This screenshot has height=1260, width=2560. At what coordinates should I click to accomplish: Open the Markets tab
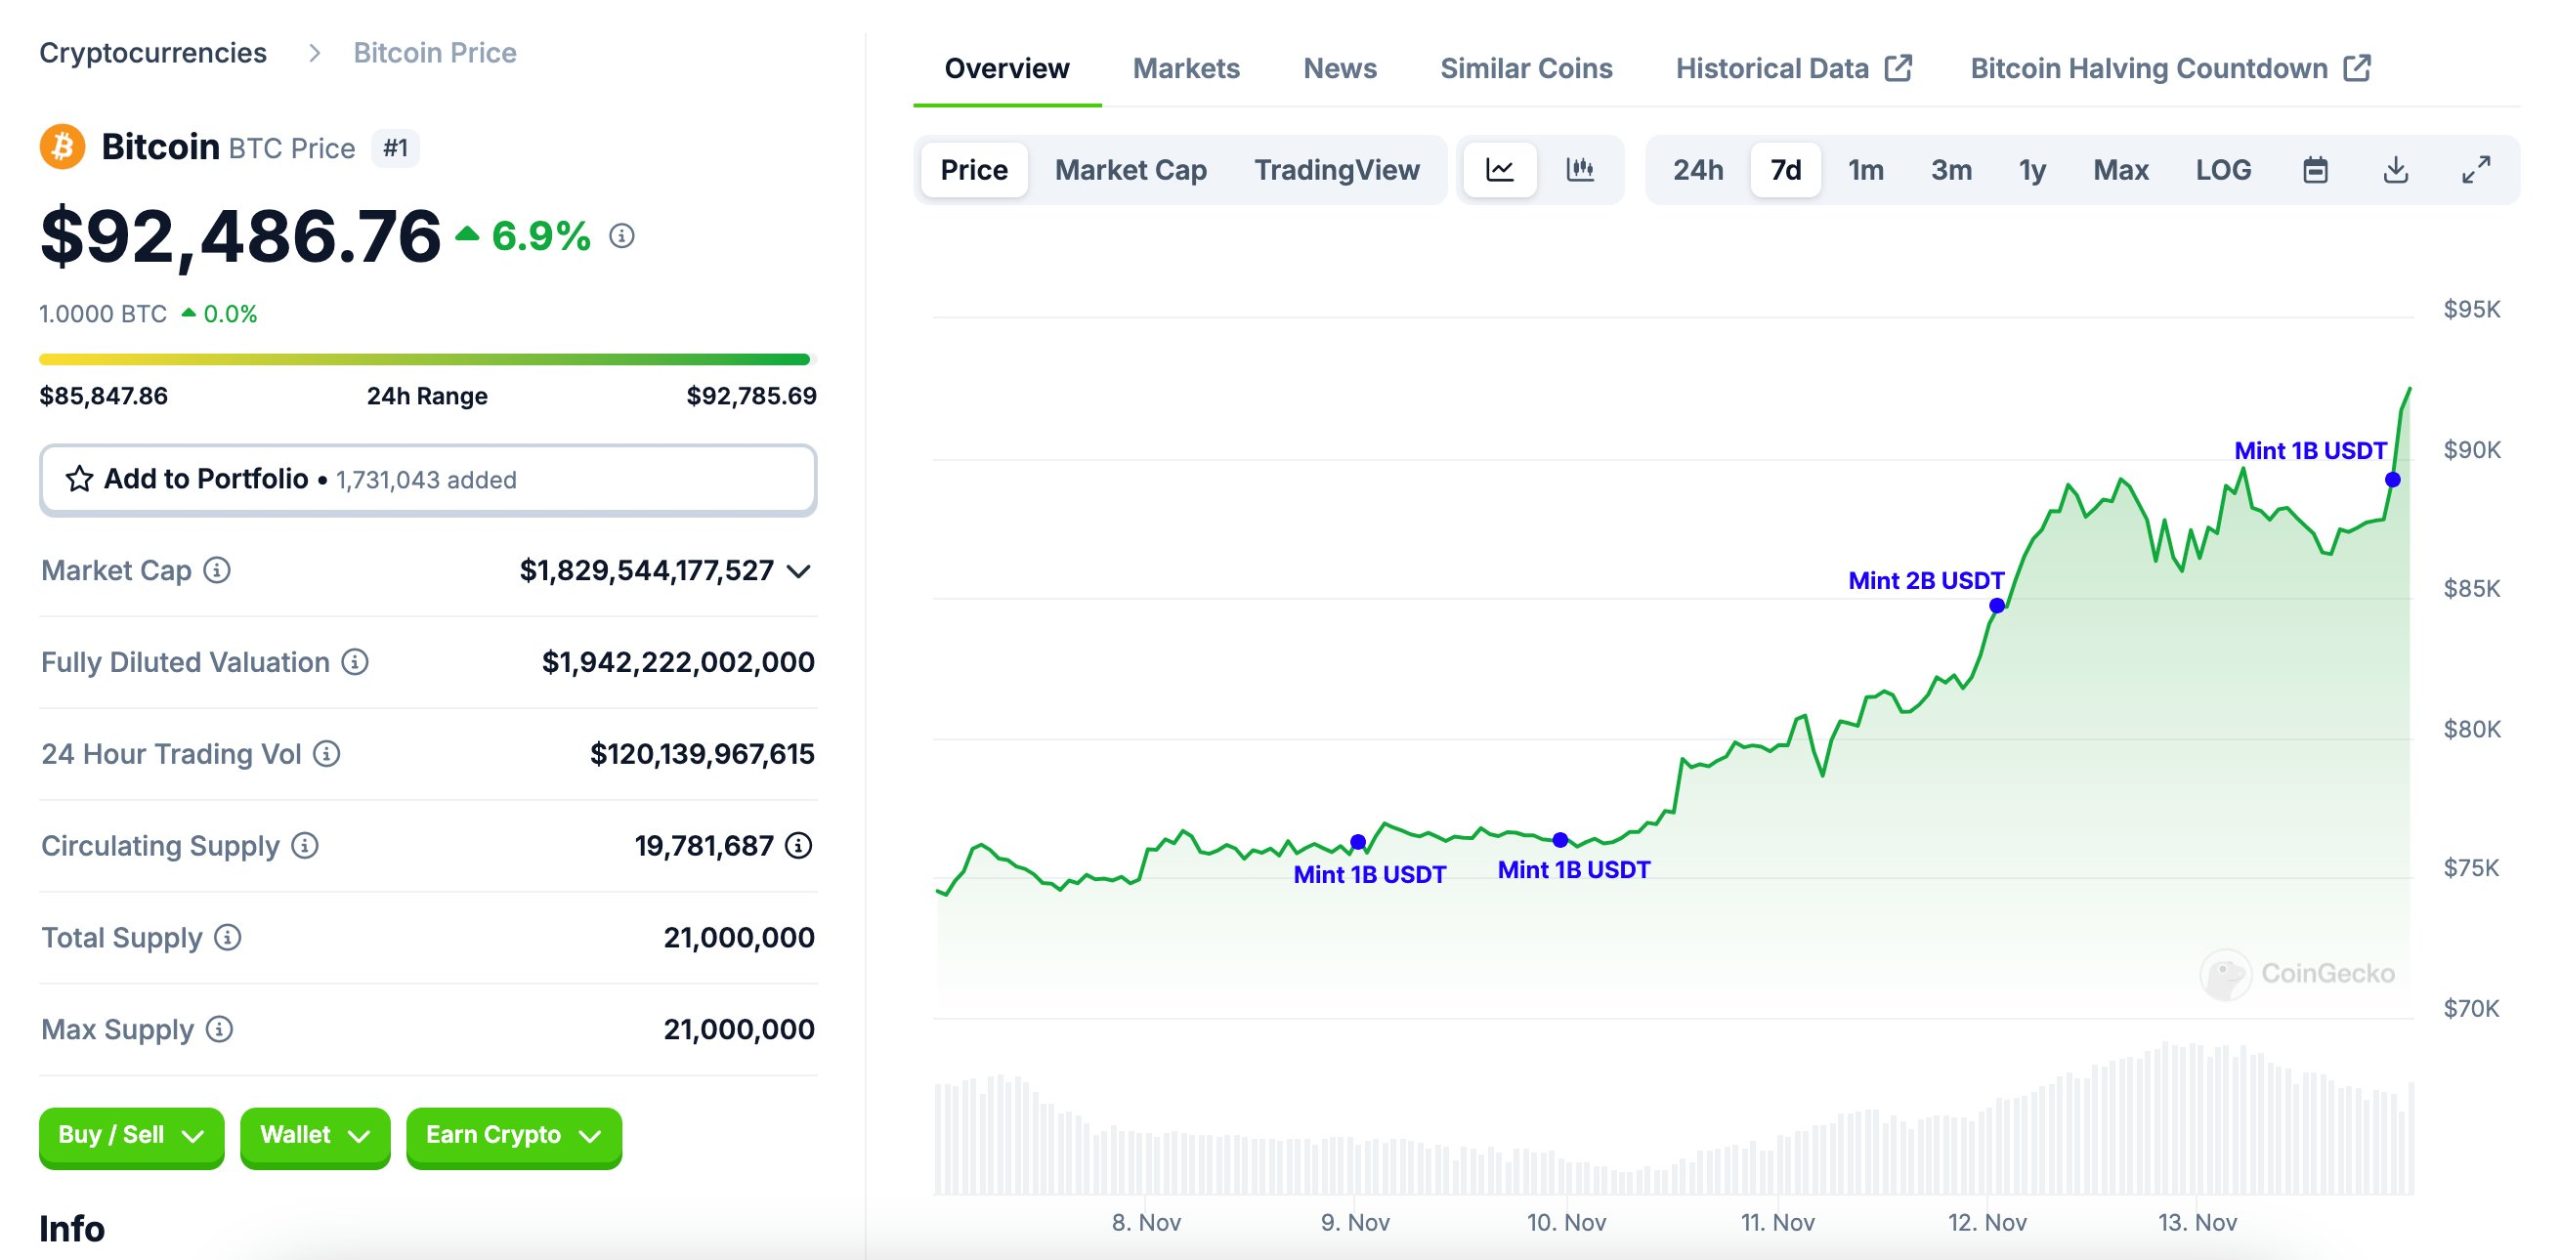1185,68
